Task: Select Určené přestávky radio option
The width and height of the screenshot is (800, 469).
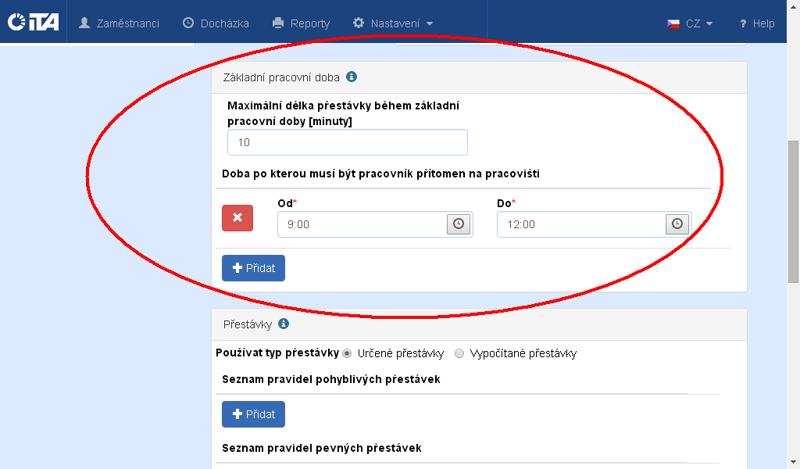Action: 347,353
